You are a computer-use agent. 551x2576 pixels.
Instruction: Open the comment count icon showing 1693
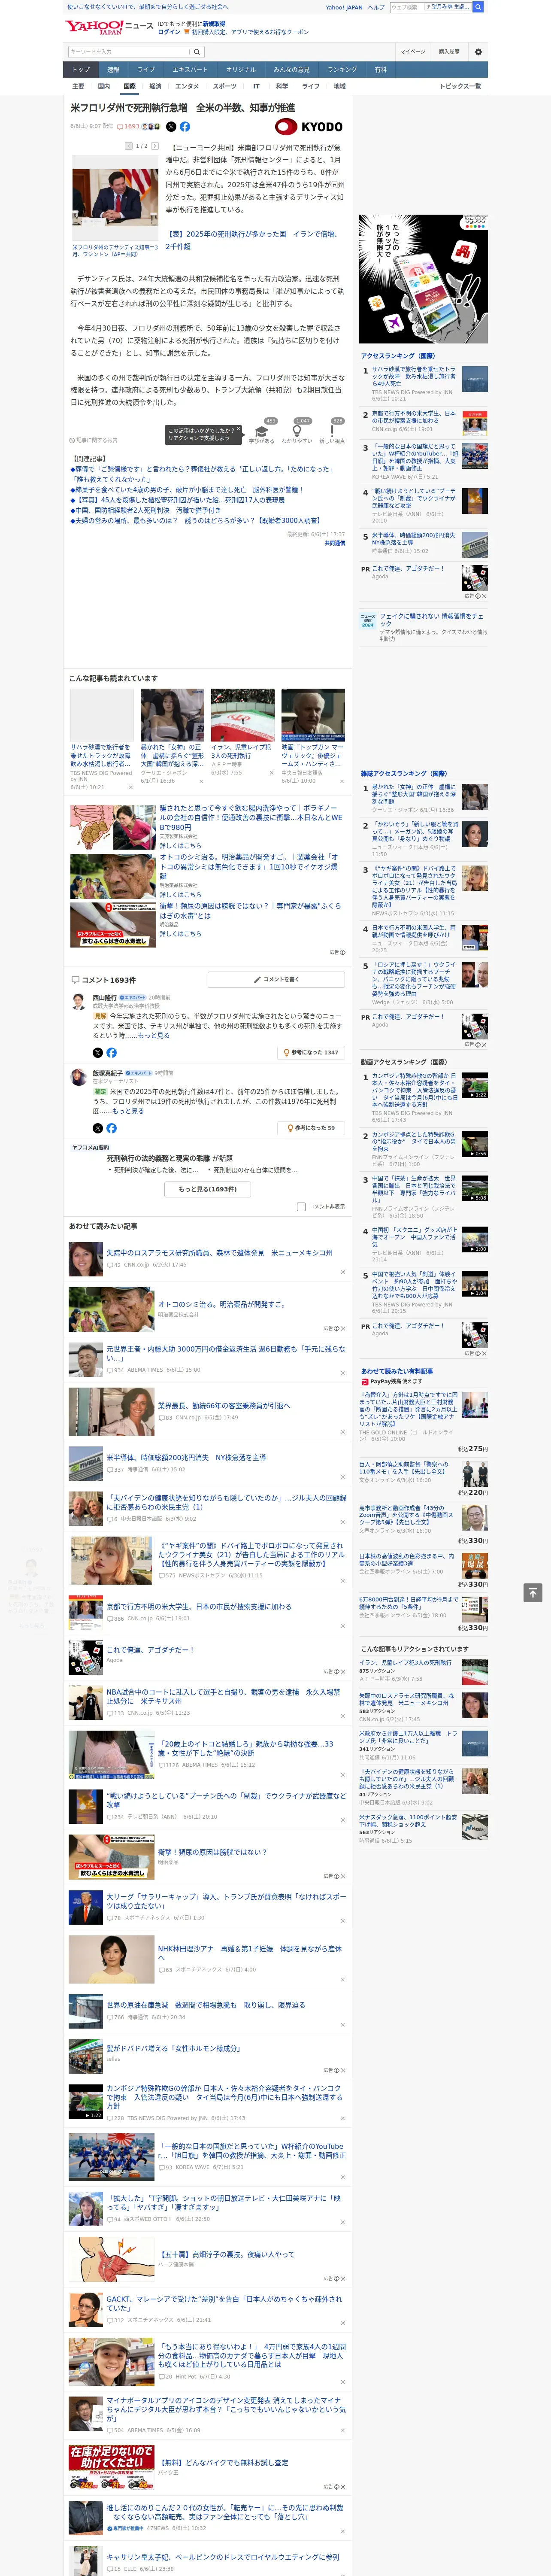pos(129,127)
